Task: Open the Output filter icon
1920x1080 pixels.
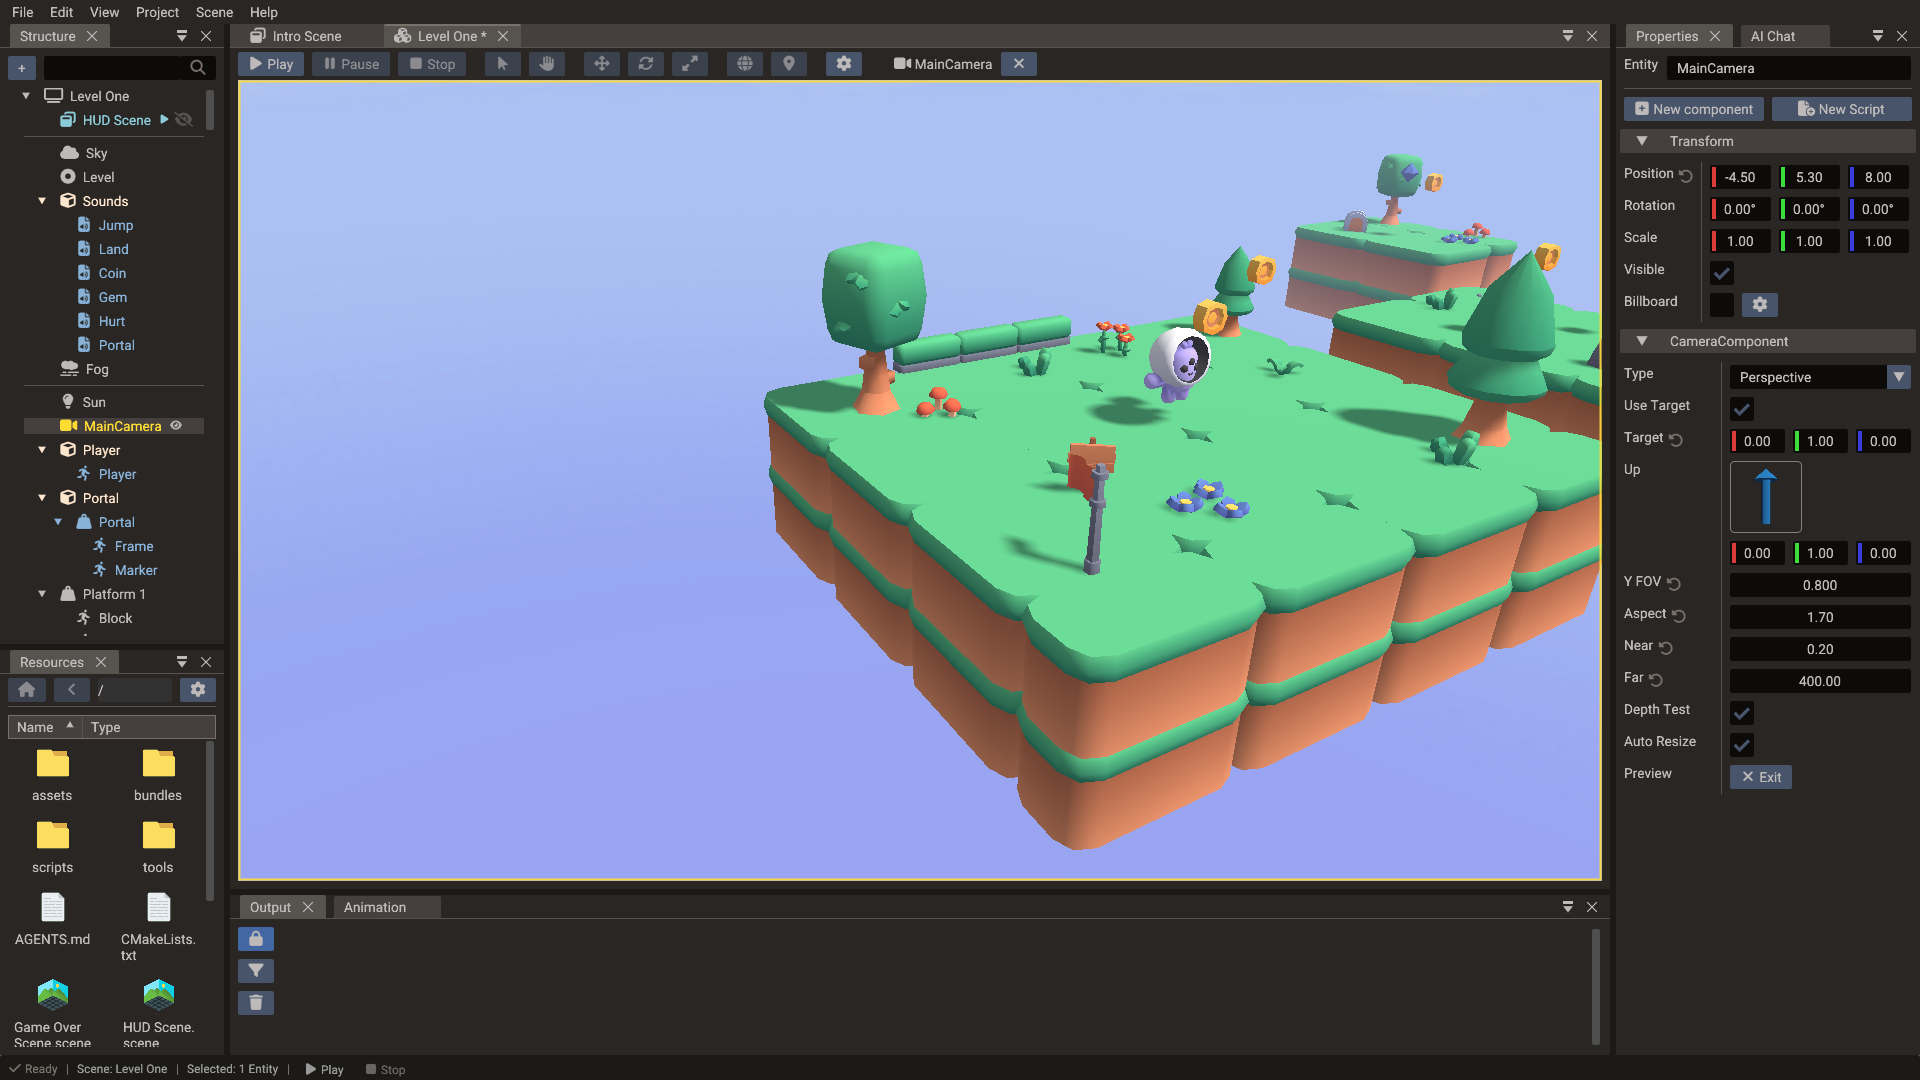Action: 256,971
